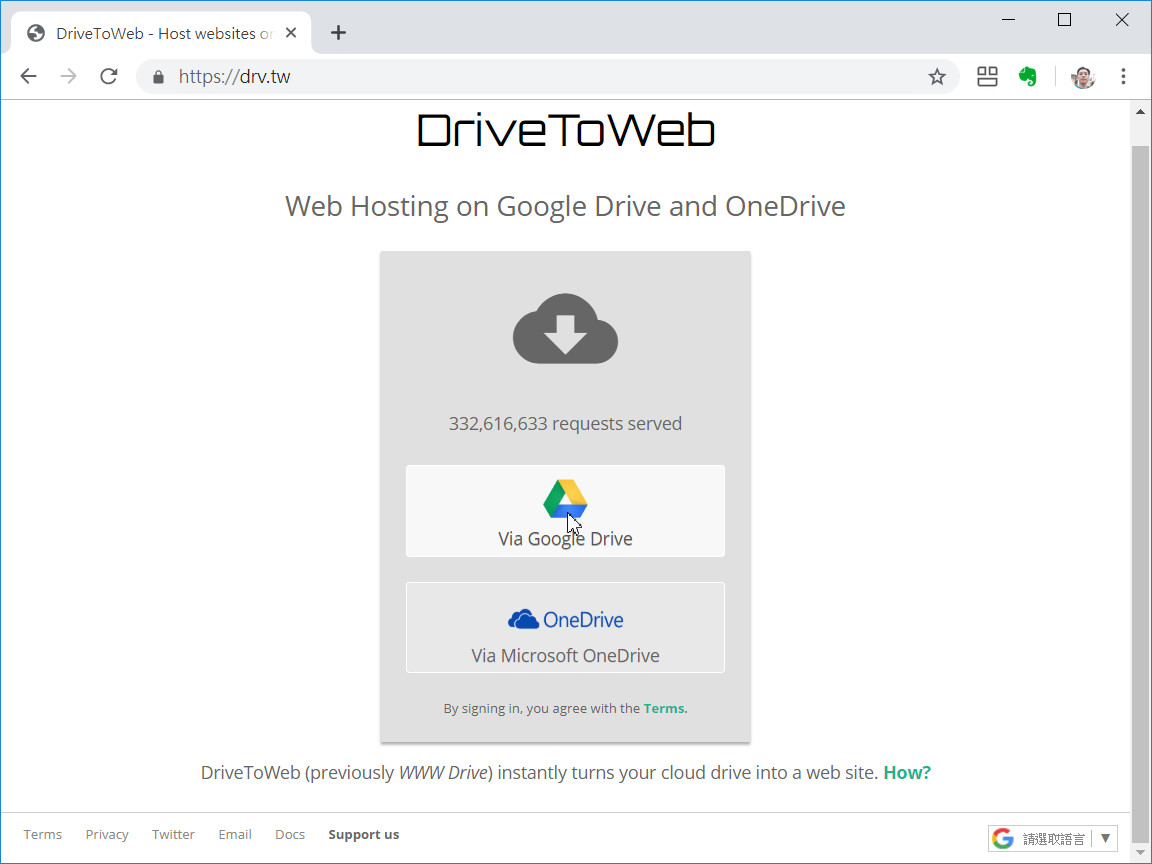Open the apps grid icon next to bookmark star
The image size is (1152, 864).
(987, 76)
